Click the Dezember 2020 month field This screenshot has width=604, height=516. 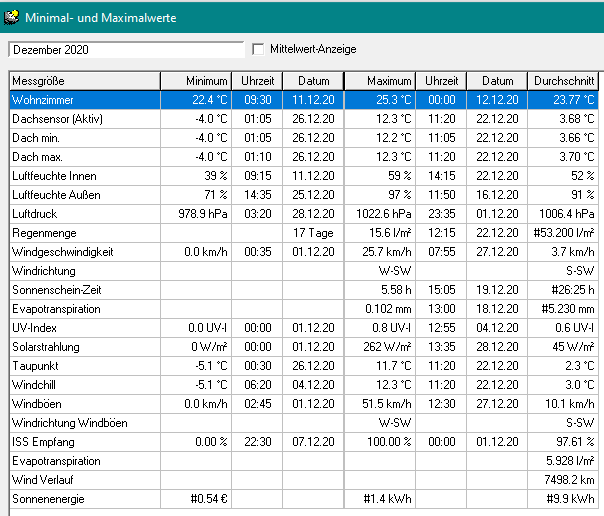[x=125, y=49]
